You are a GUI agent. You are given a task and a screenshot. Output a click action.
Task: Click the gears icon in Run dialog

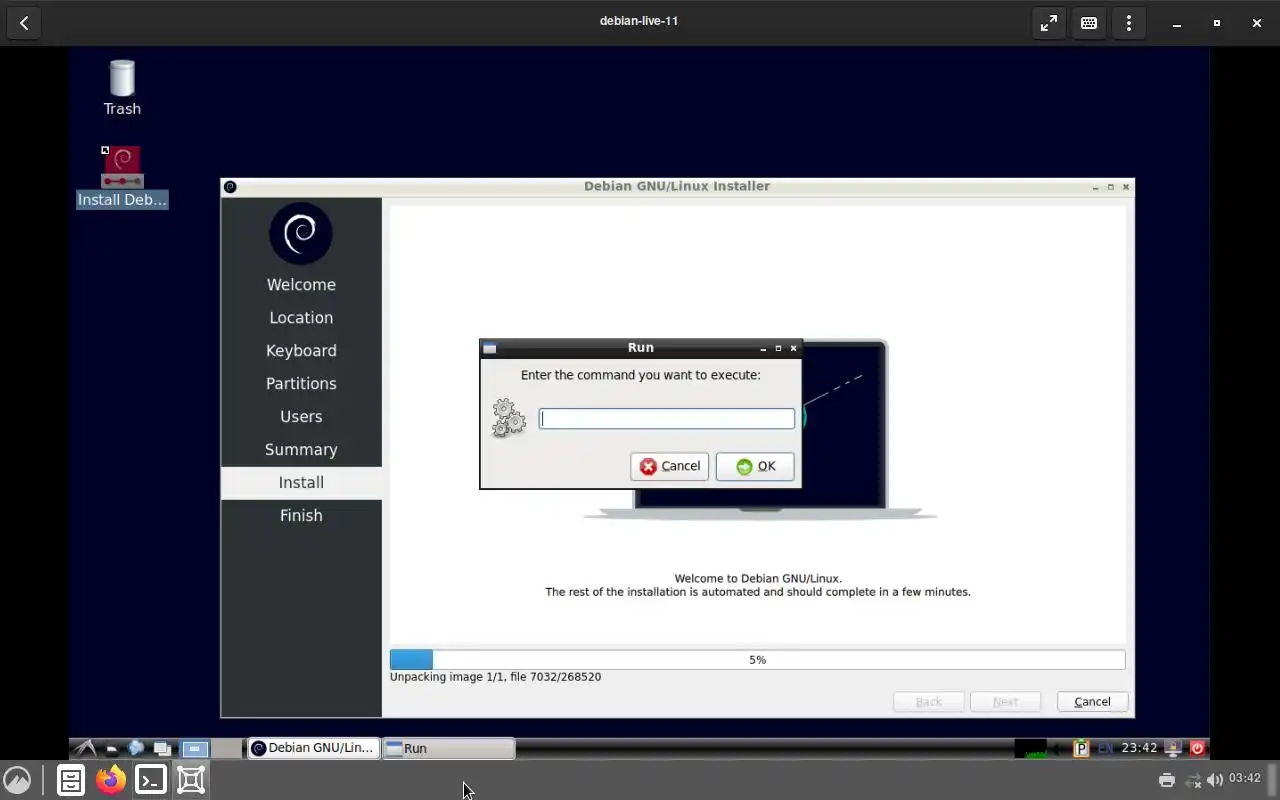pos(509,418)
